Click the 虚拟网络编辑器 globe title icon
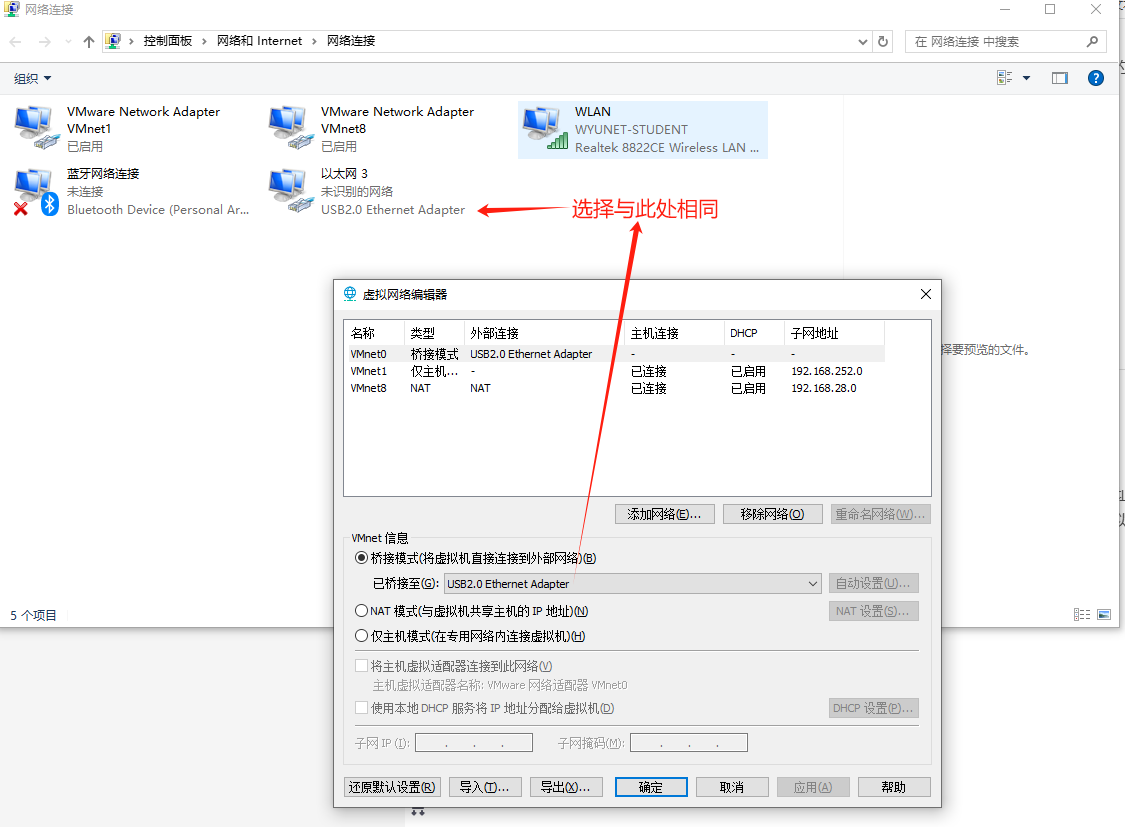 [349, 294]
